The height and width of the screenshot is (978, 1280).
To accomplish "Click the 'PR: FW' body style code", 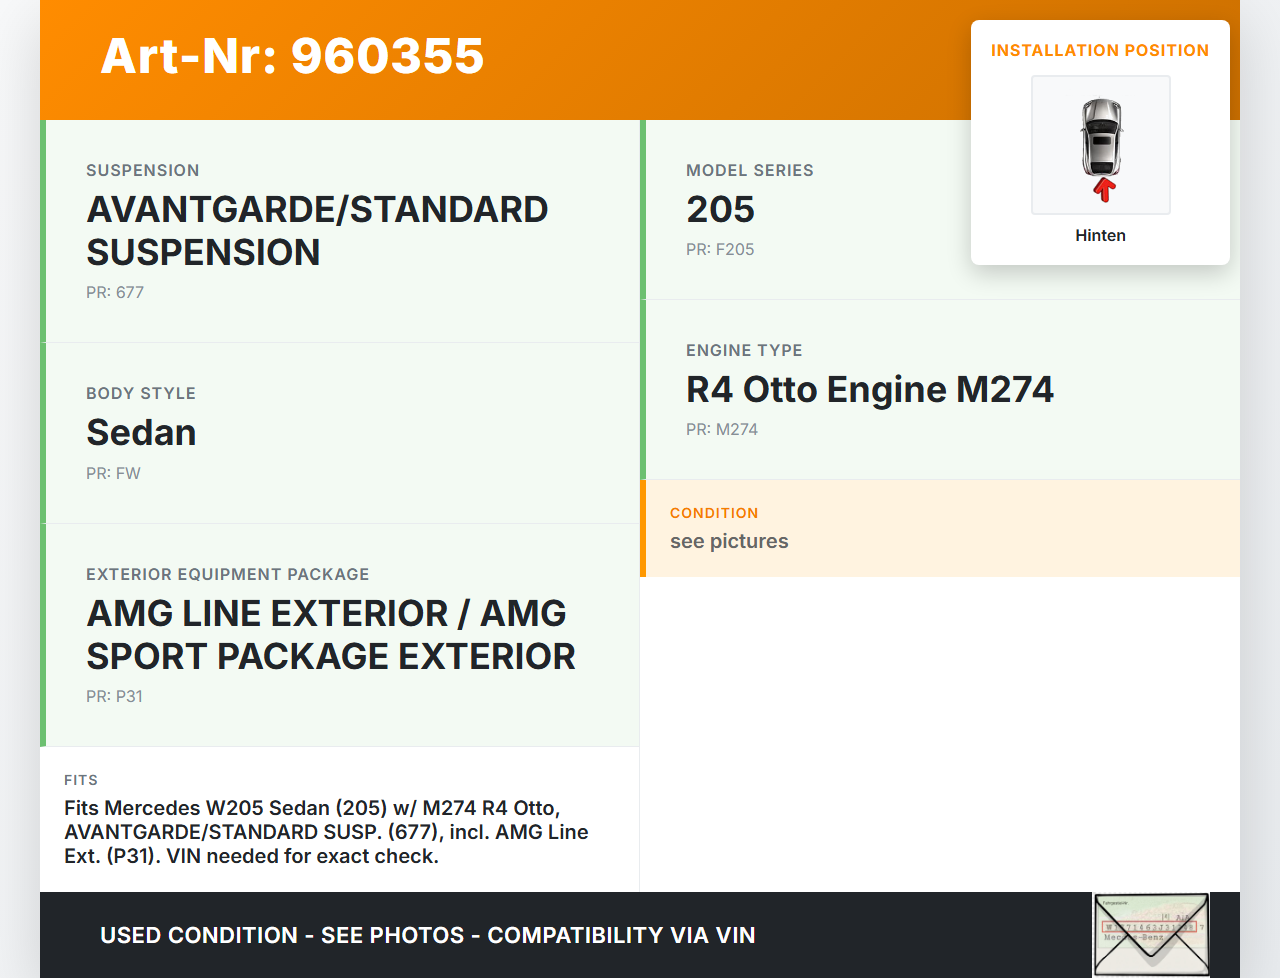I will coord(113,473).
